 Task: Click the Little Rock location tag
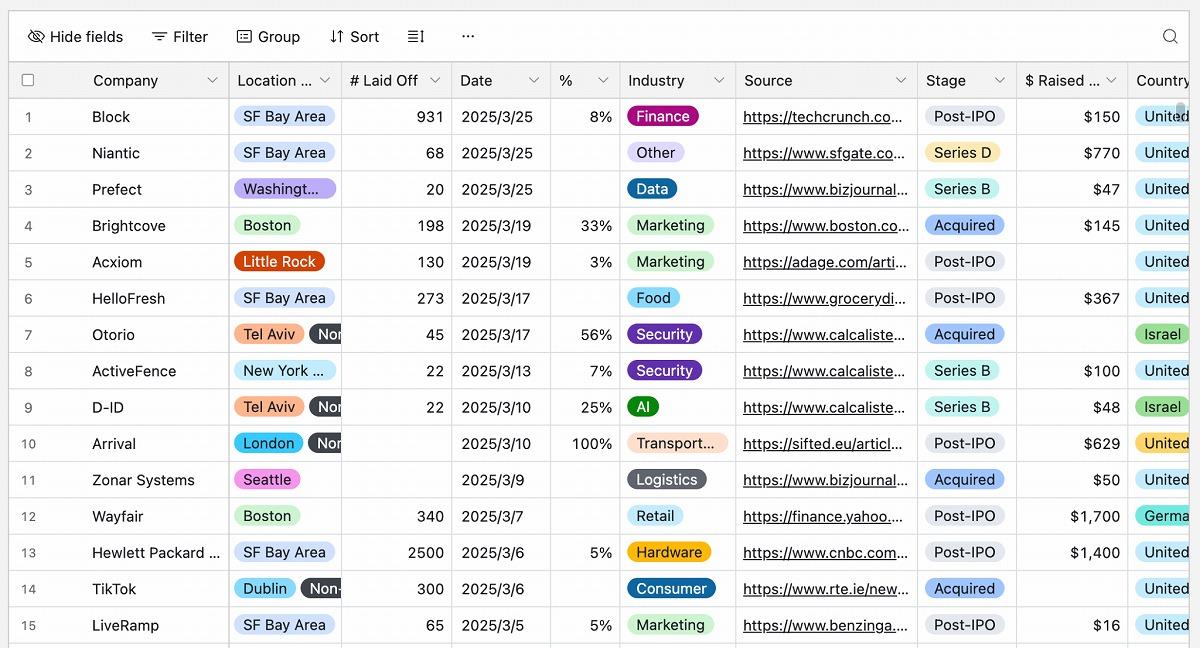pyautogui.click(x=279, y=262)
